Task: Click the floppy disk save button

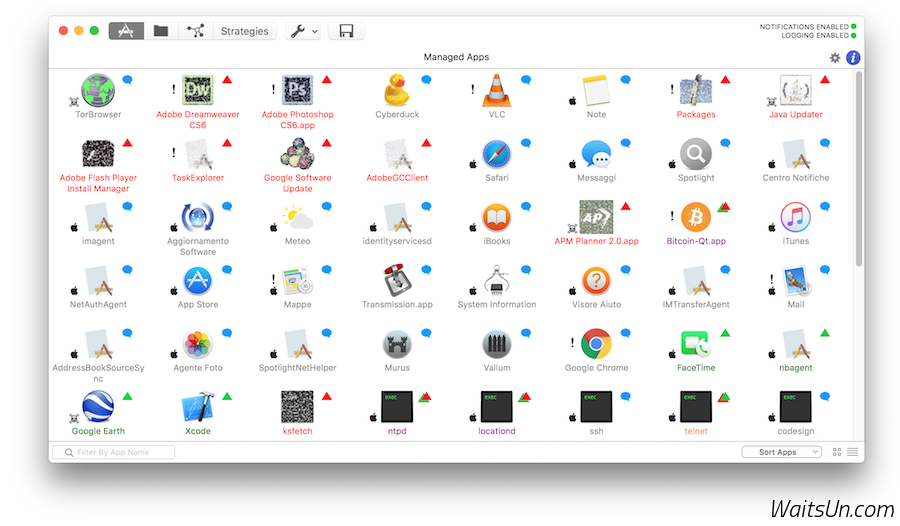Action: pos(346,31)
